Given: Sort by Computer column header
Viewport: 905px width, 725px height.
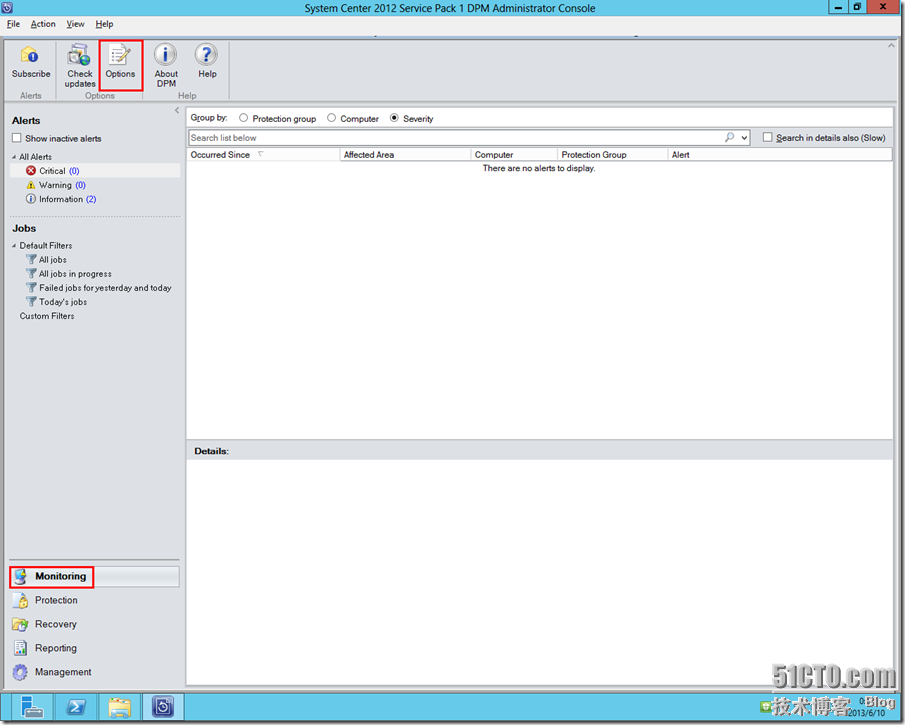Looking at the screenshot, I should [514, 155].
